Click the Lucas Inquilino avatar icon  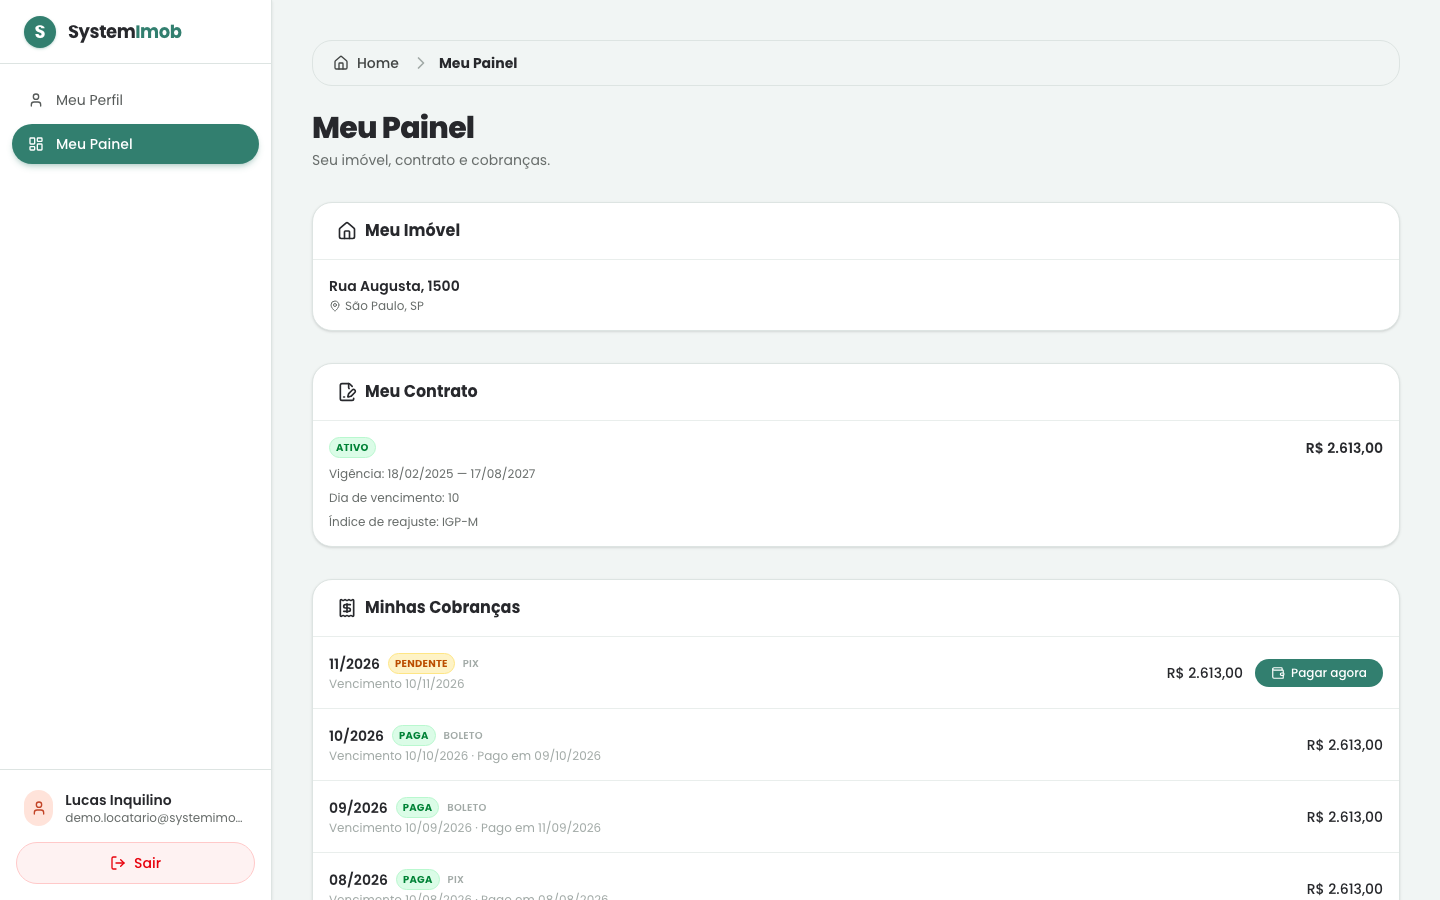tap(39, 808)
